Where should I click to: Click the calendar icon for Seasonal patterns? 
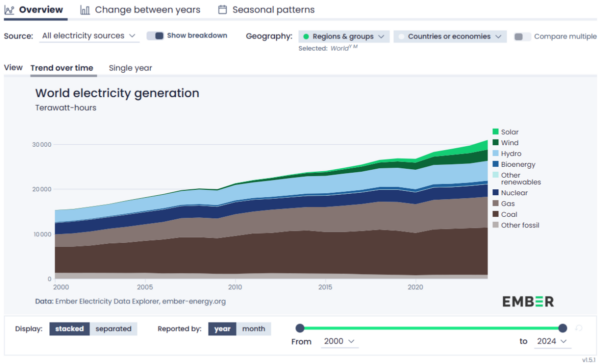(222, 10)
